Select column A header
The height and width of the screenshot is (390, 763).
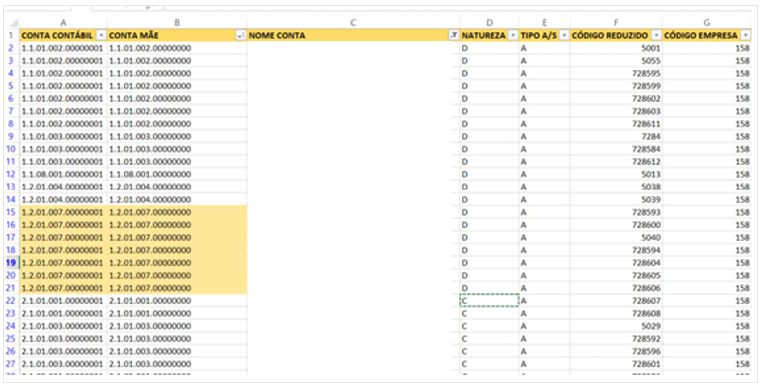63,23
